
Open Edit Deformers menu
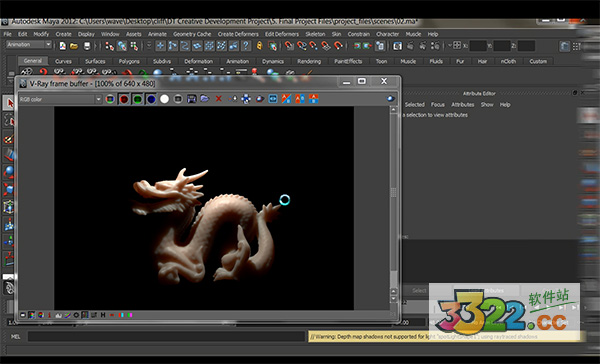(x=282, y=34)
